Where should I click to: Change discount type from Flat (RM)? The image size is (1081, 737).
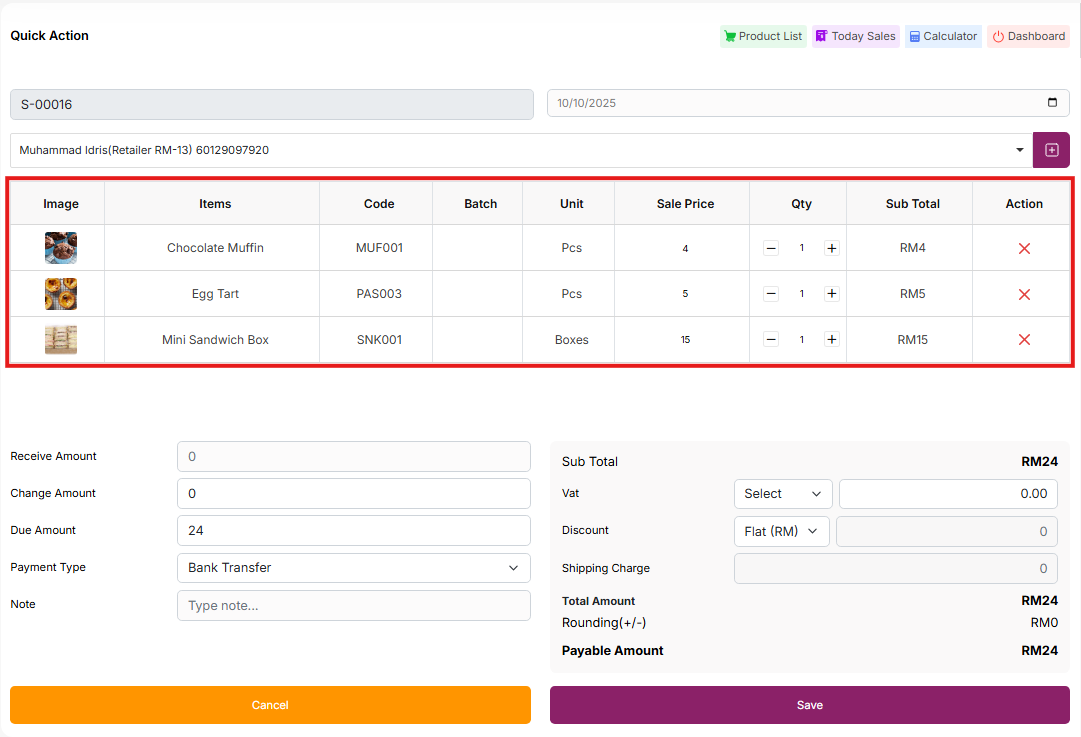(x=782, y=532)
